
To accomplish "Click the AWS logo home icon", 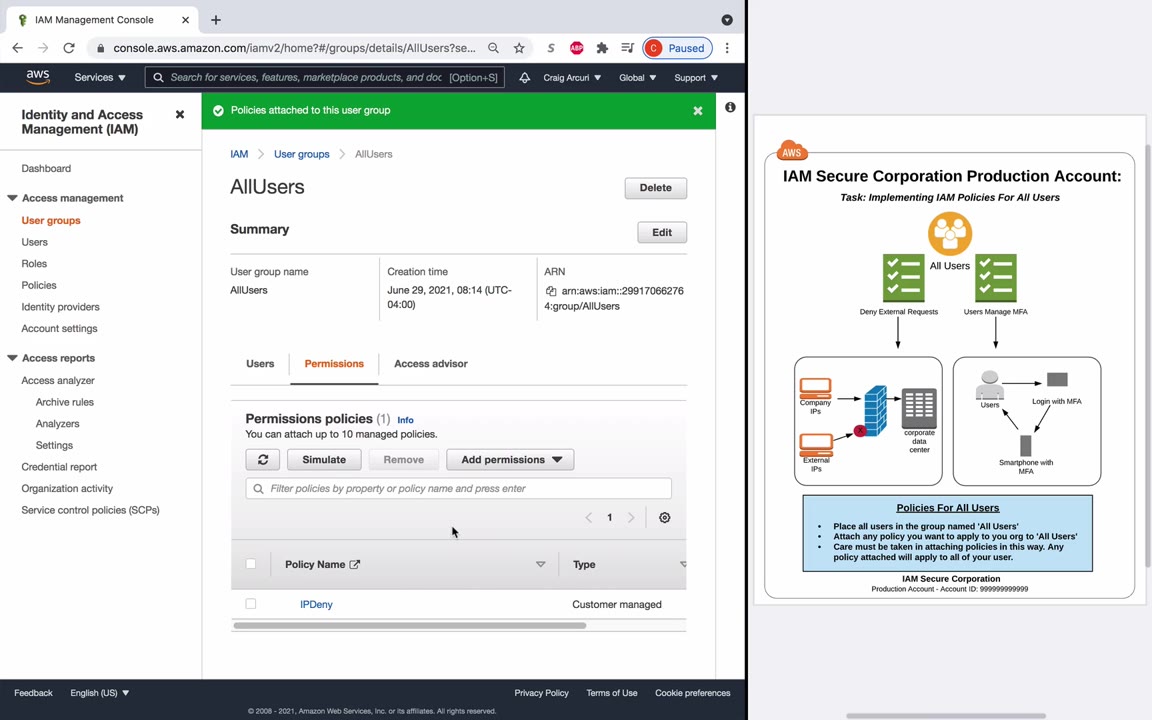I will 37,77.
